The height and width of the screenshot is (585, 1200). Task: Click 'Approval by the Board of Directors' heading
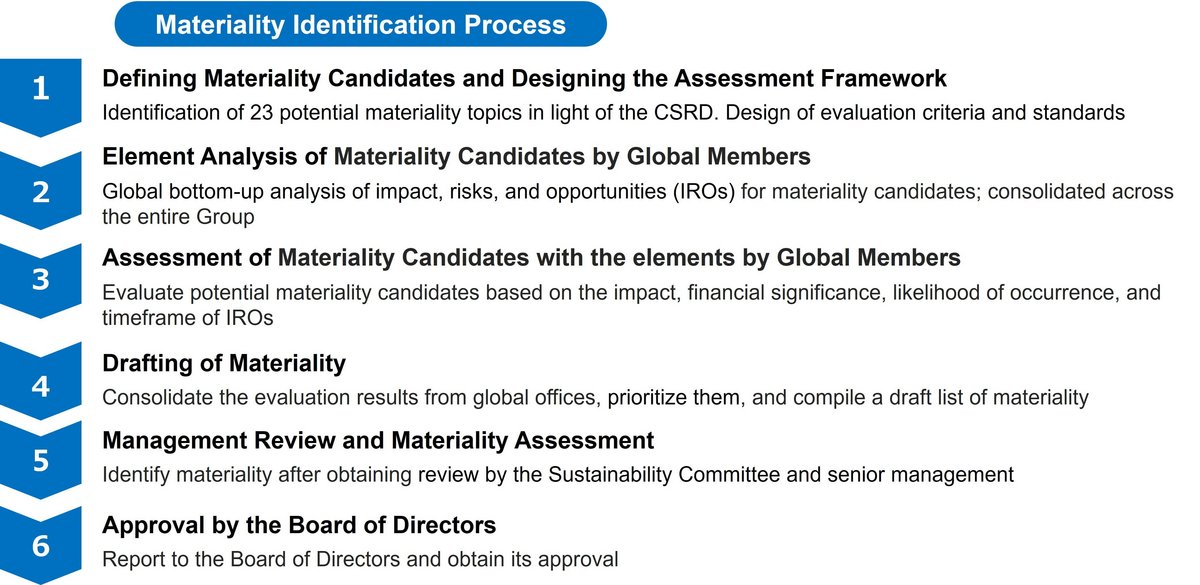tap(300, 525)
